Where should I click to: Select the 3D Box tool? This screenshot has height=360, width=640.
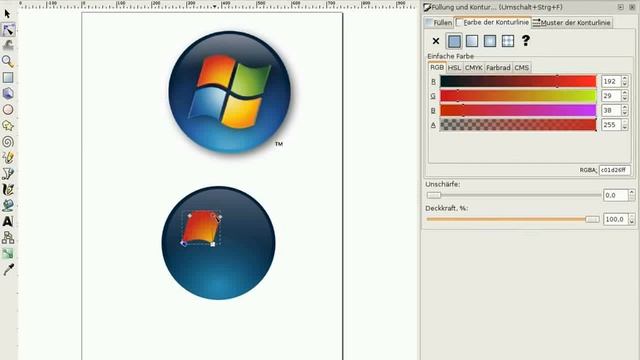click(8, 93)
